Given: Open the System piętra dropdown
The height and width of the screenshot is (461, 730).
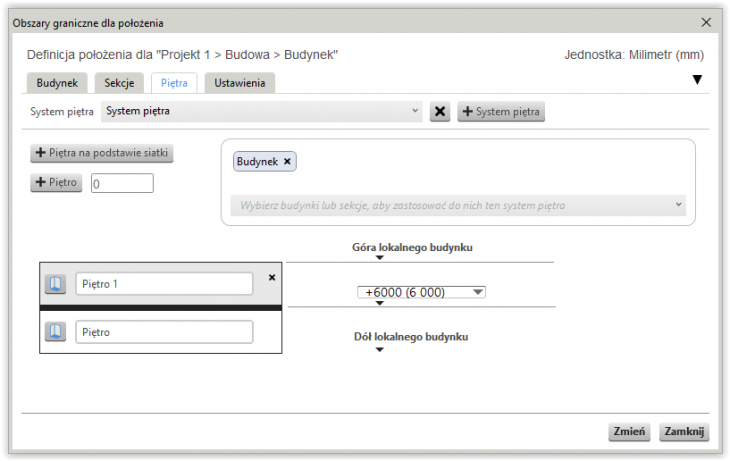Looking at the screenshot, I should tap(262, 111).
